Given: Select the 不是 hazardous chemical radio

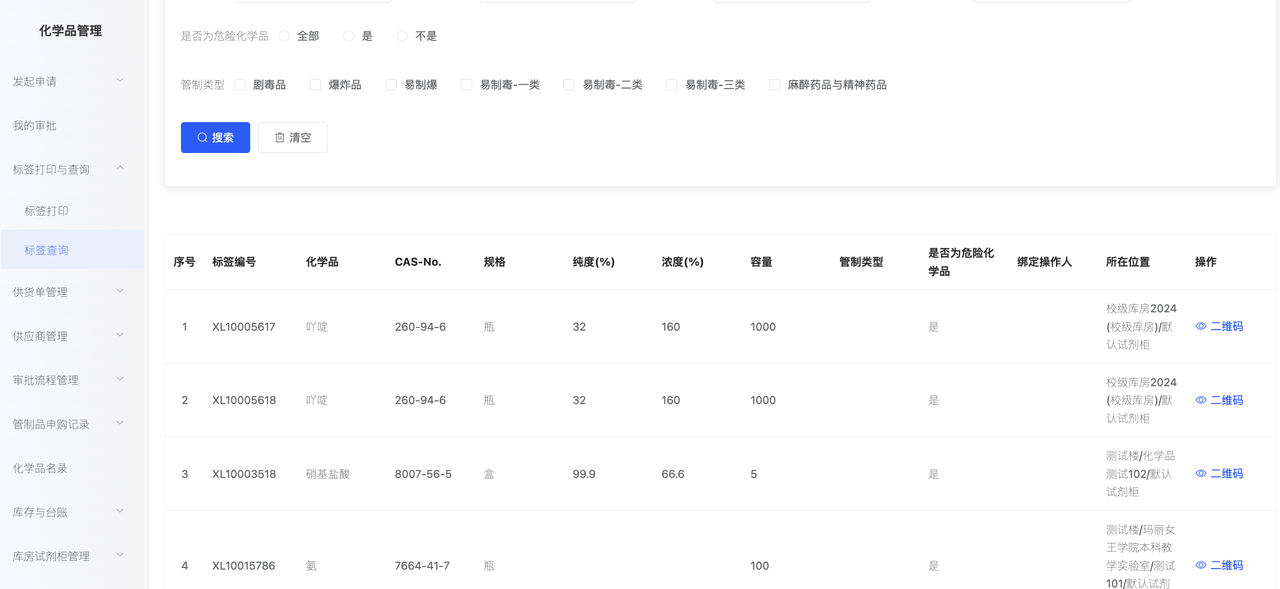Looking at the screenshot, I should coord(402,36).
